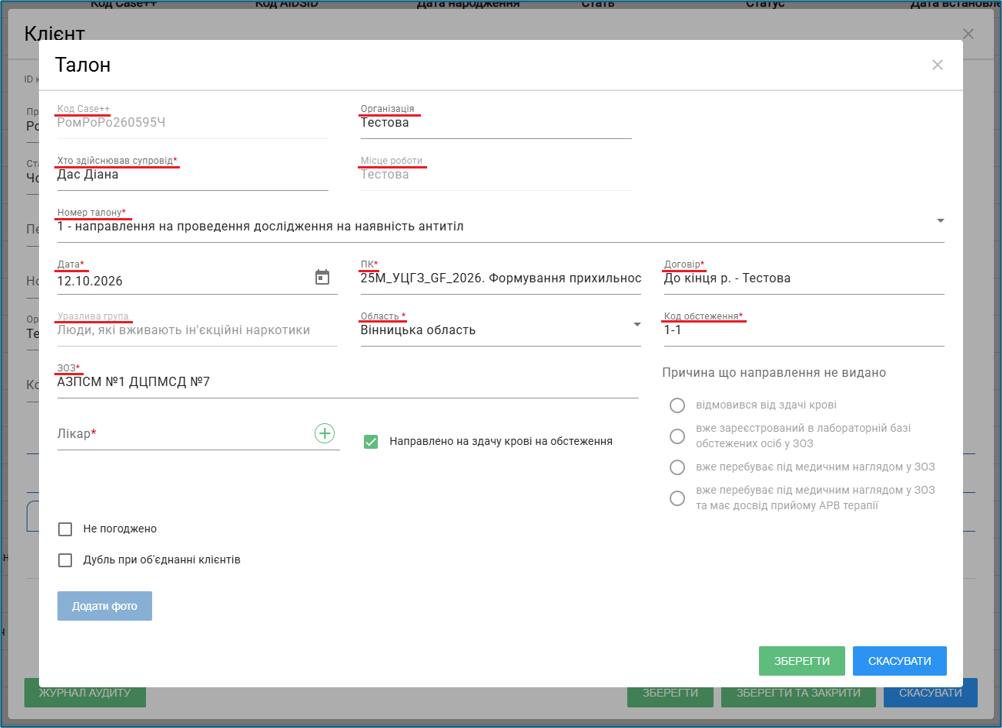
Task: Open the 'Договір' selector field
Action: point(804,278)
